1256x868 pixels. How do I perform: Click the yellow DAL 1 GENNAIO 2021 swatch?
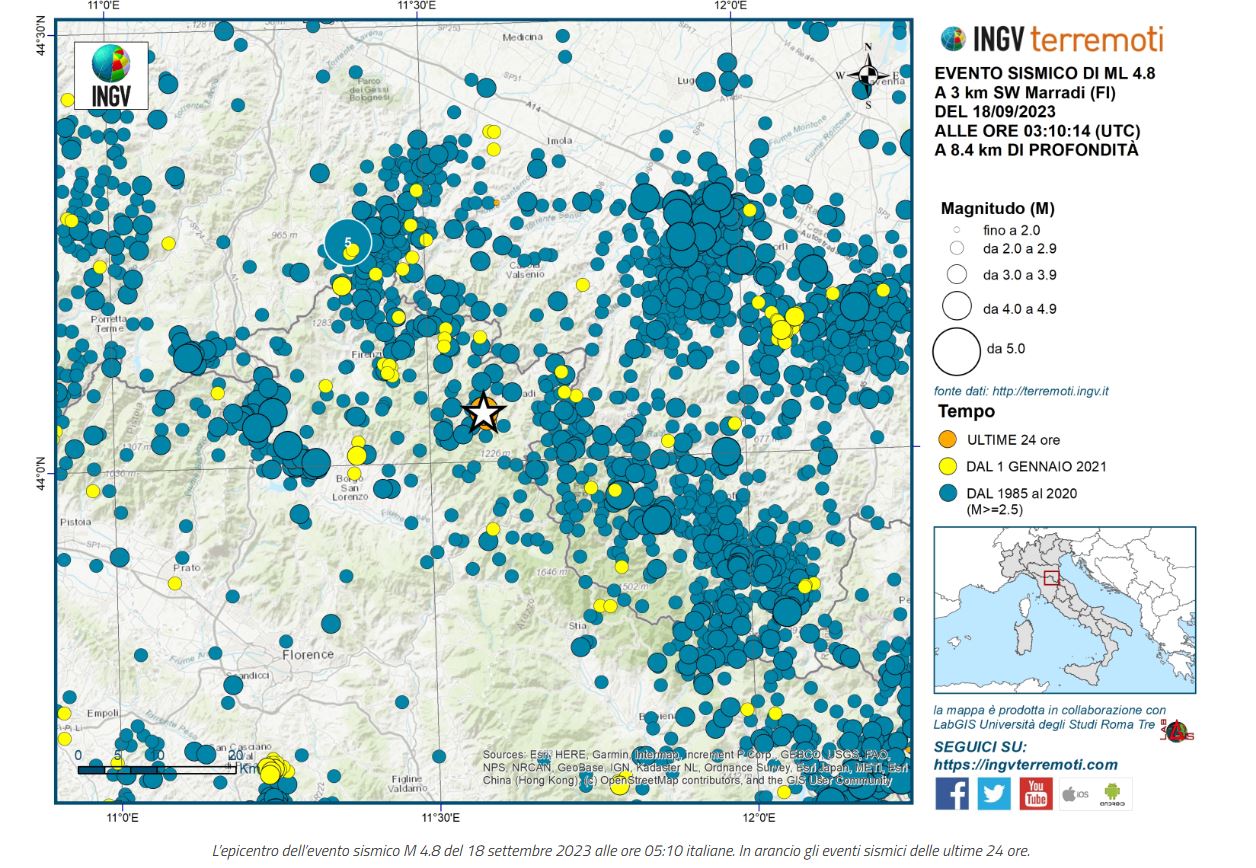(x=947, y=466)
